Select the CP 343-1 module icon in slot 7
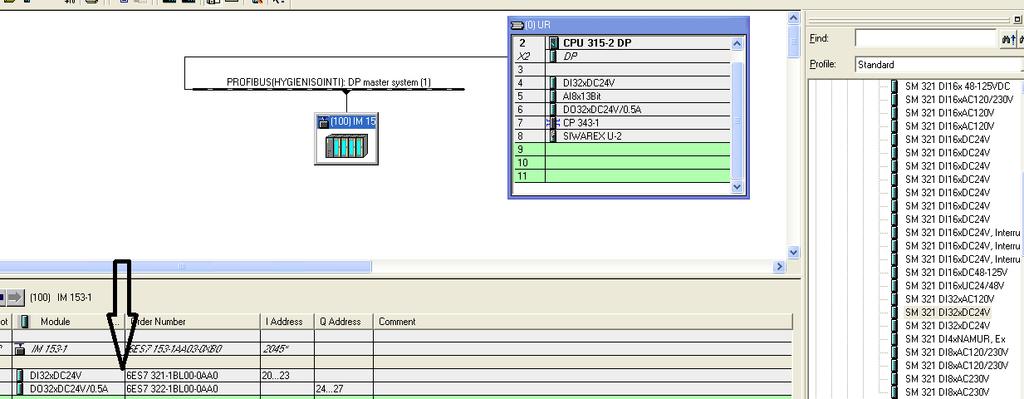1024x399 pixels. (553, 123)
